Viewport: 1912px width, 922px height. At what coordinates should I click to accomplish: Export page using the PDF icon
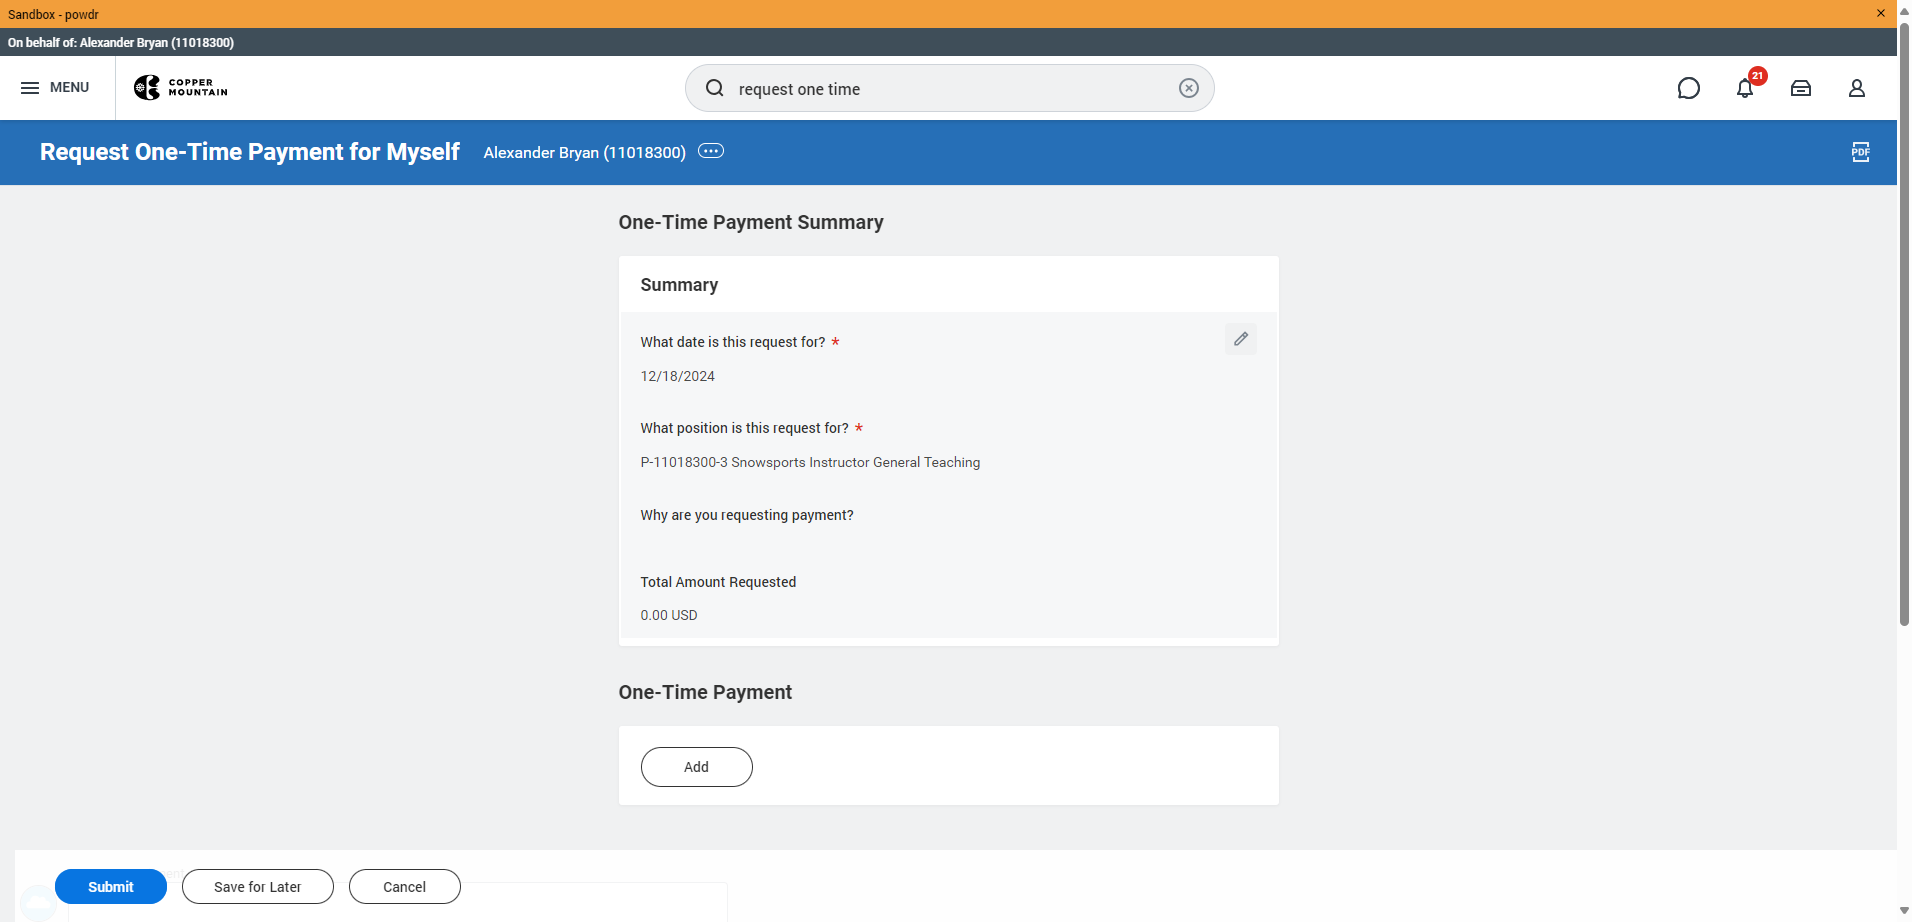[x=1860, y=152]
